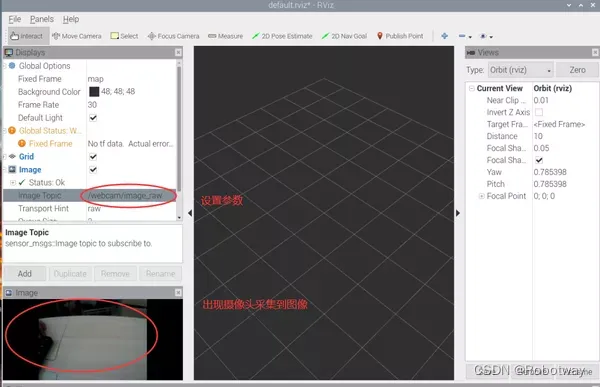
Task: Click the Displays panel monitor icon
Action: [x=9, y=52]
